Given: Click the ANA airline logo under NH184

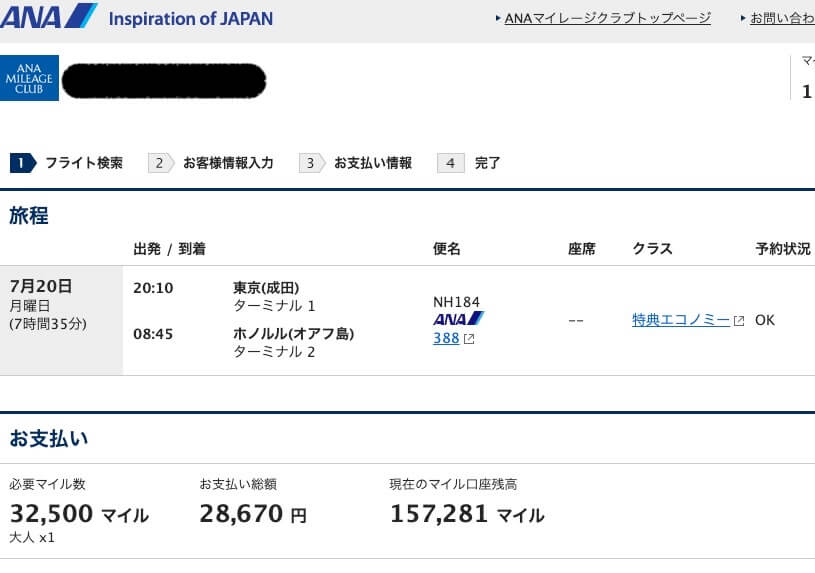Looking at the screenshot, I should 458,319.
